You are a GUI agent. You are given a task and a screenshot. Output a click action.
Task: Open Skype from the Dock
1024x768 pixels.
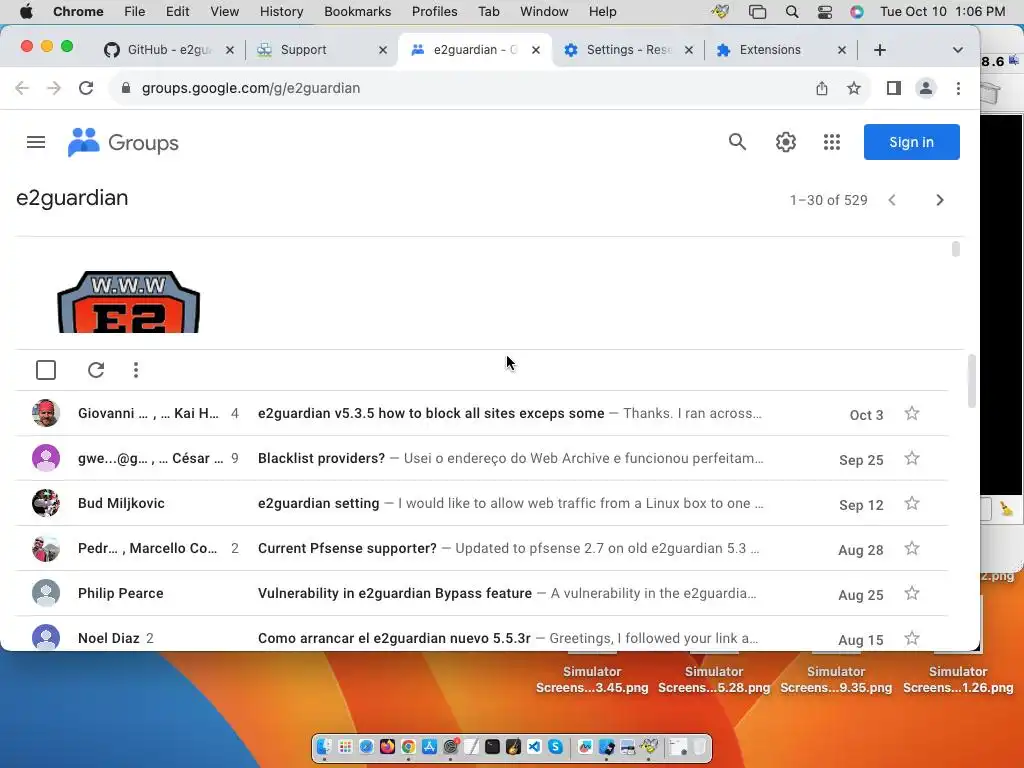(x=556, y=746)
